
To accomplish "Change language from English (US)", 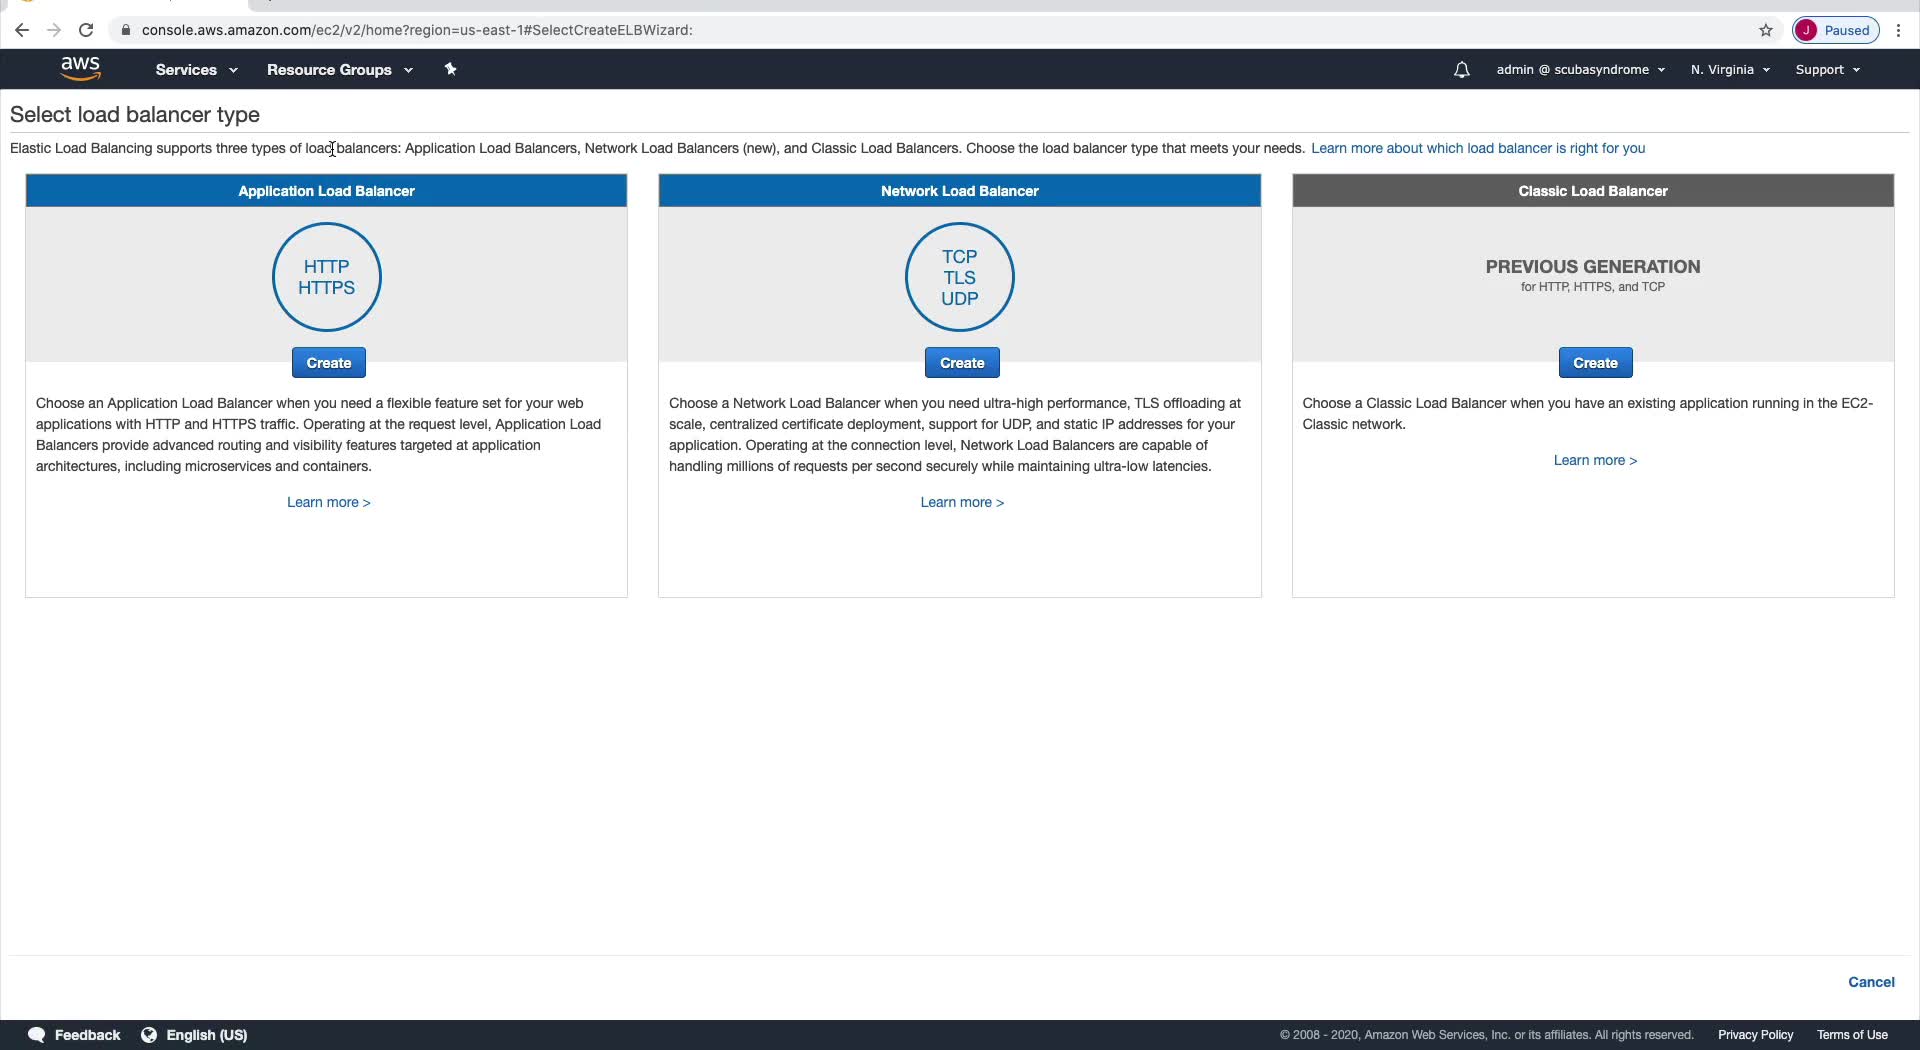I will pyautogui.click(x=206, y=1035).
